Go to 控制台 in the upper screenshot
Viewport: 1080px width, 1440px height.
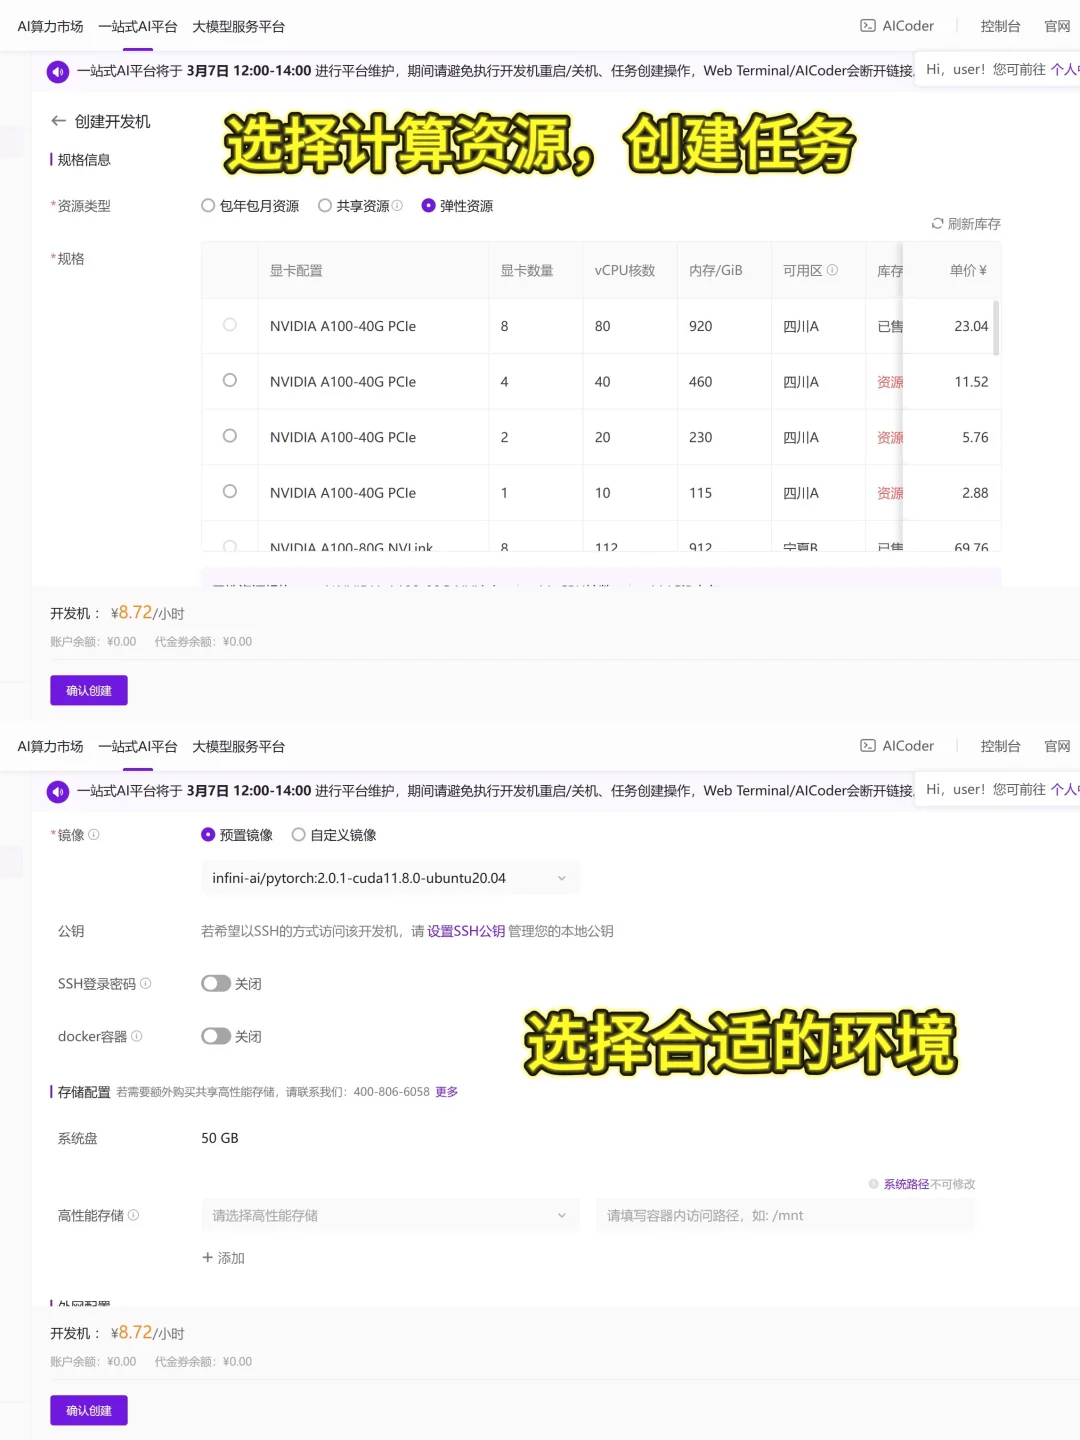click(x=1000, y=26)
